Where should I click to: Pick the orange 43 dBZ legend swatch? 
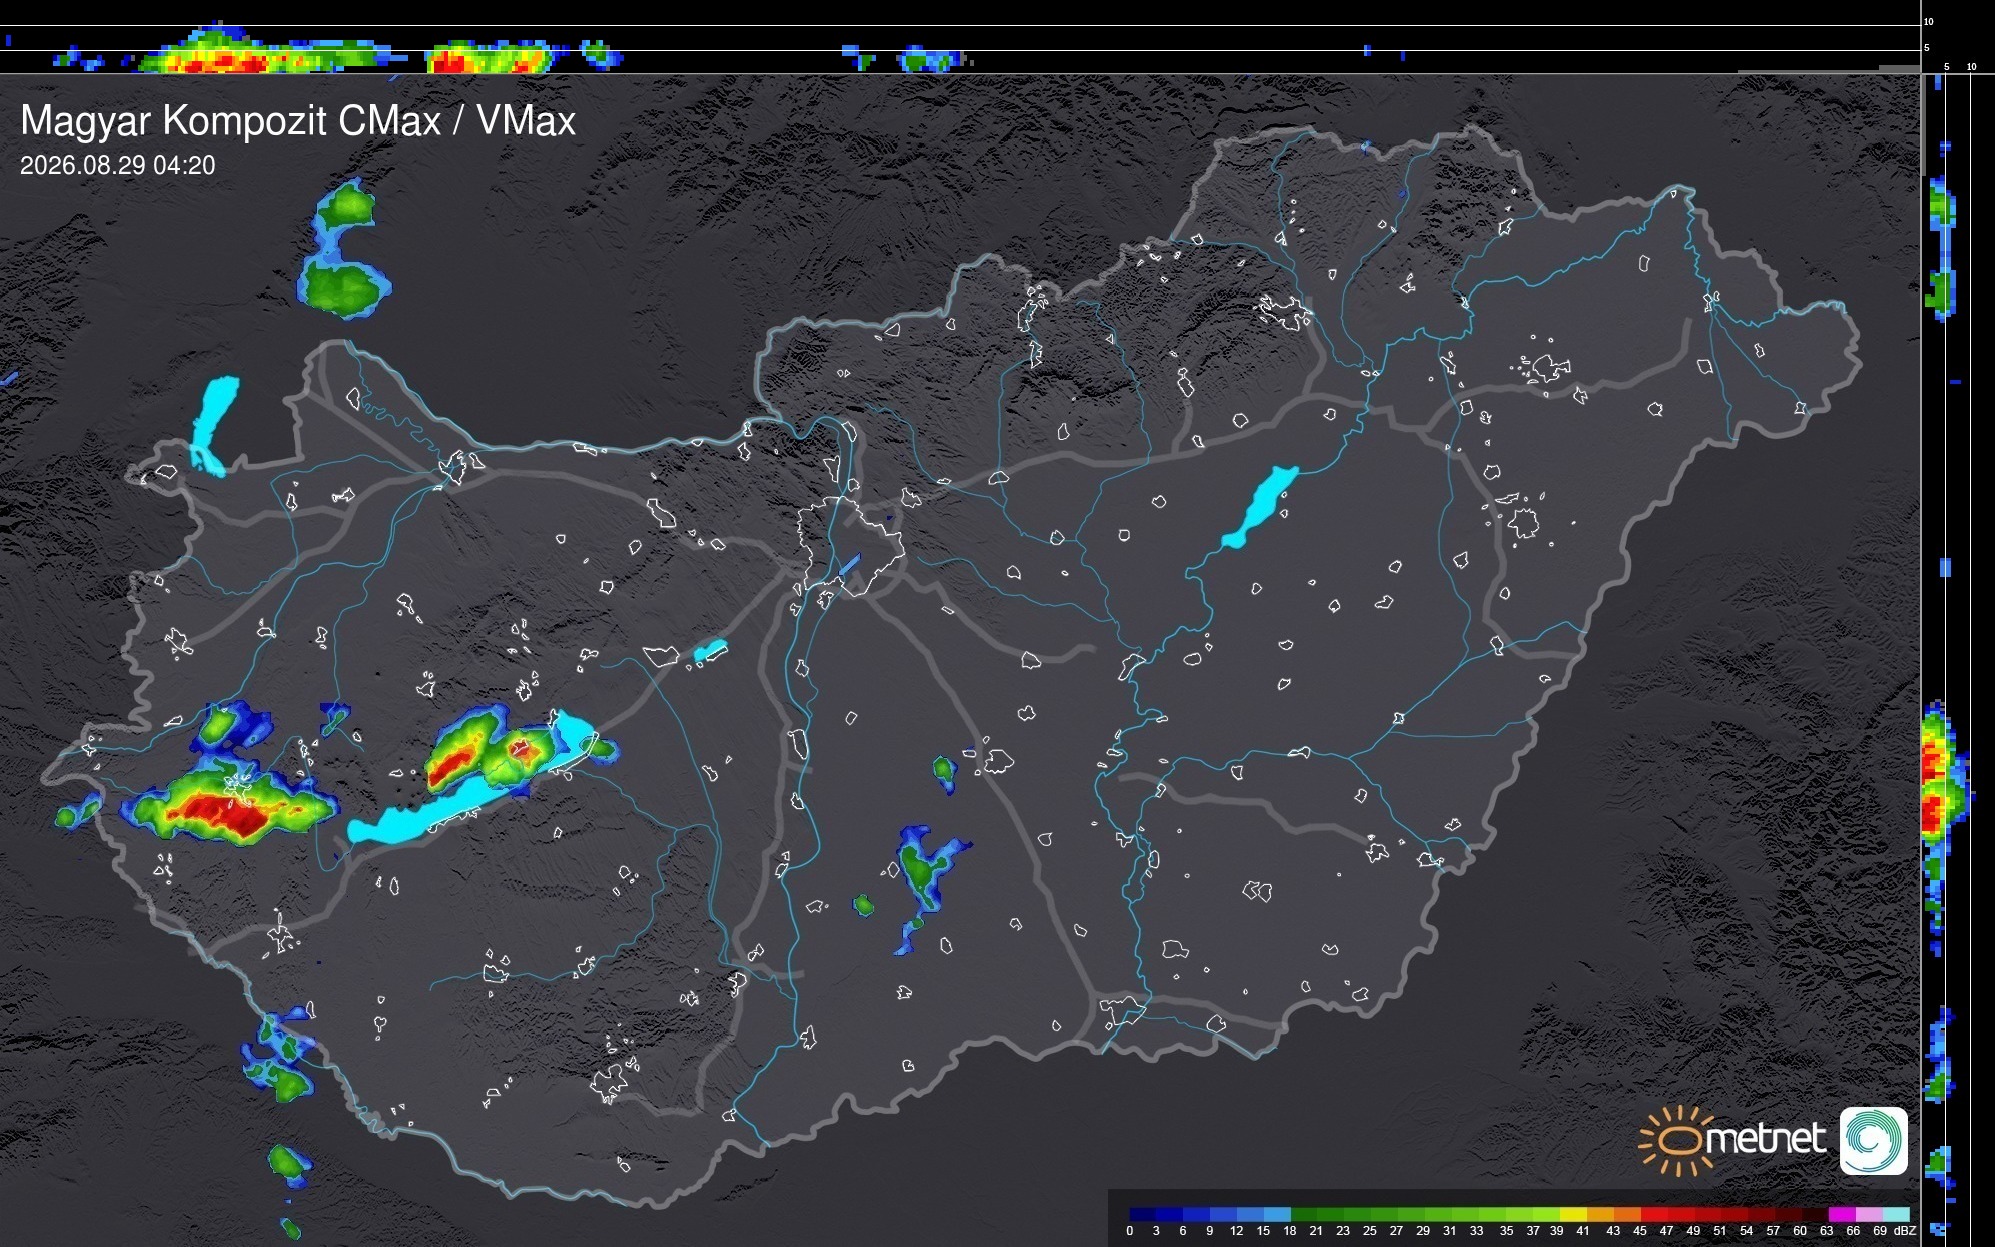[1627, 1214]
